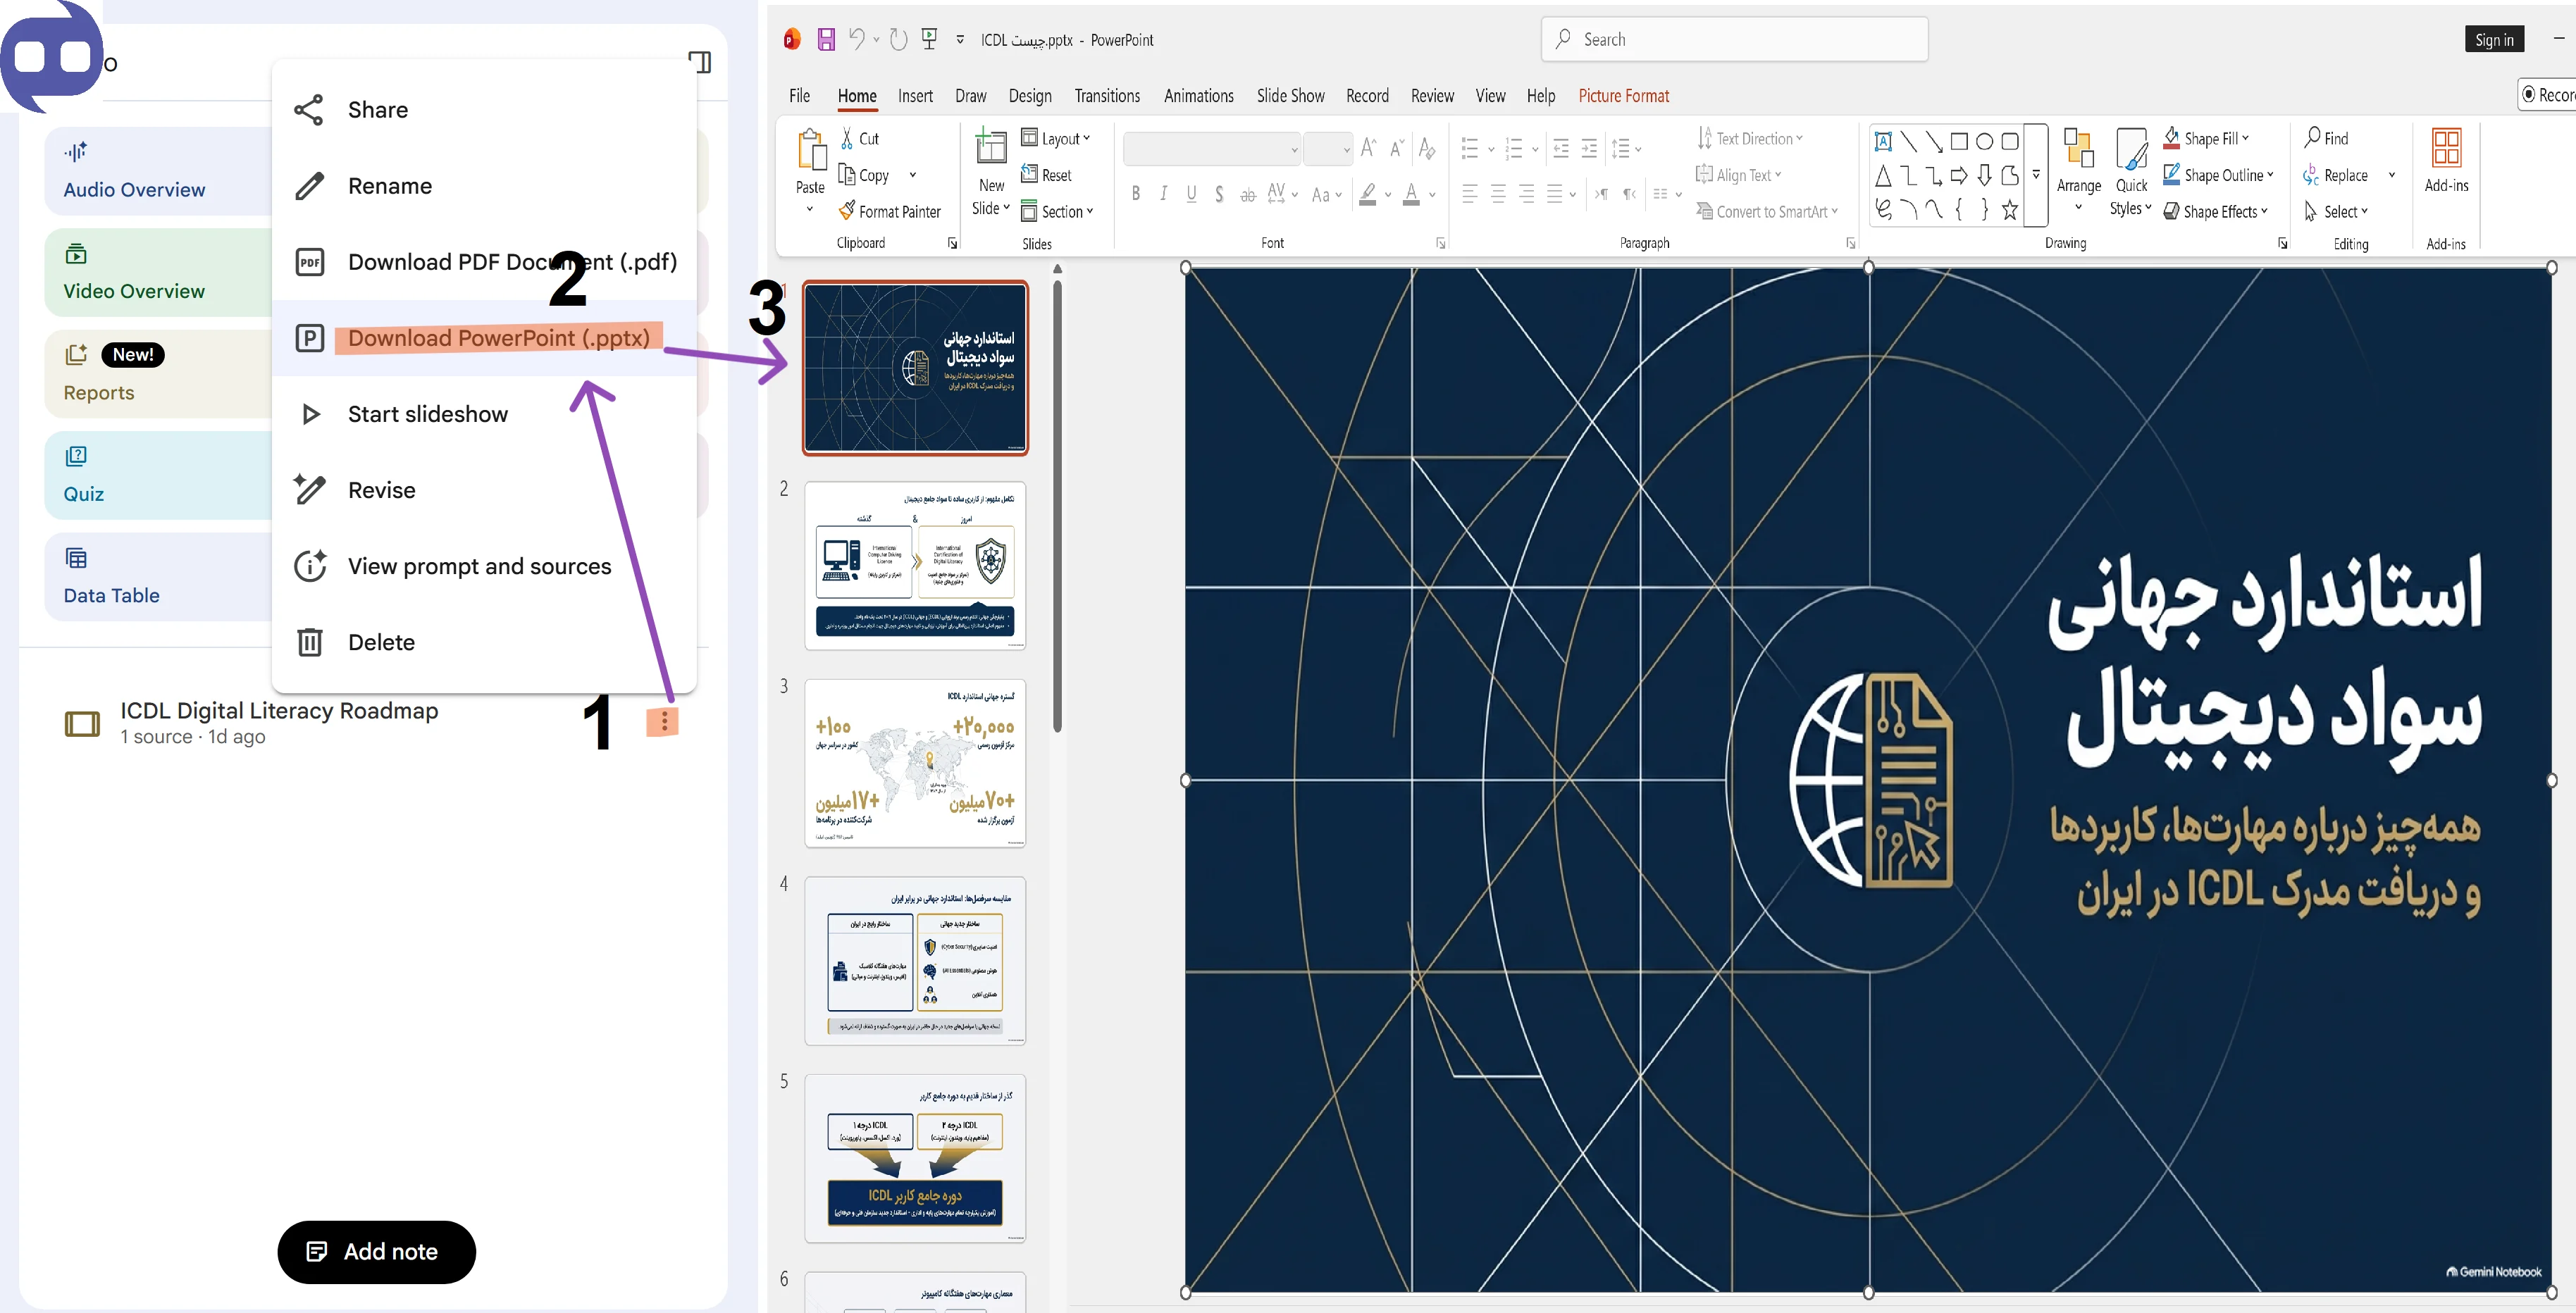Decrease list indent level
Viewport: 2576px width, 1313px height.
pos(1561,149)
